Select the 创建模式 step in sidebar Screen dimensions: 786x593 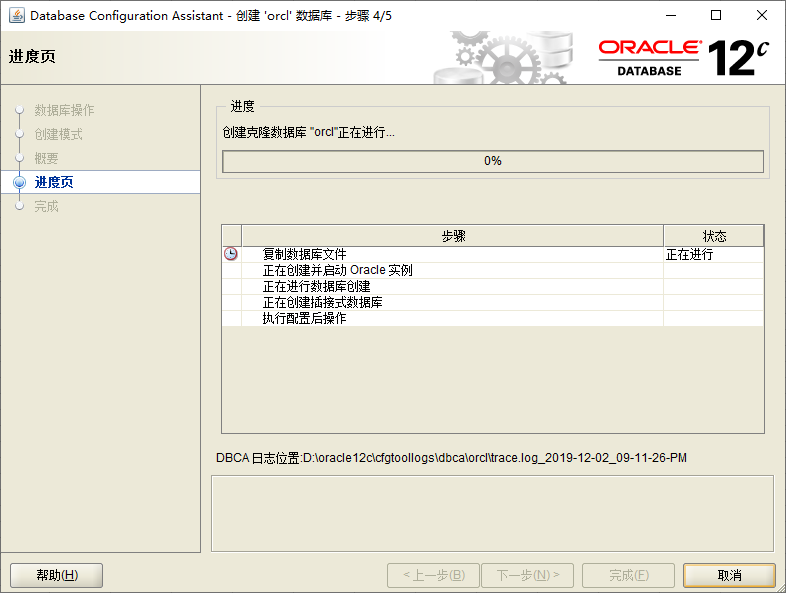[x=58, y=134]
